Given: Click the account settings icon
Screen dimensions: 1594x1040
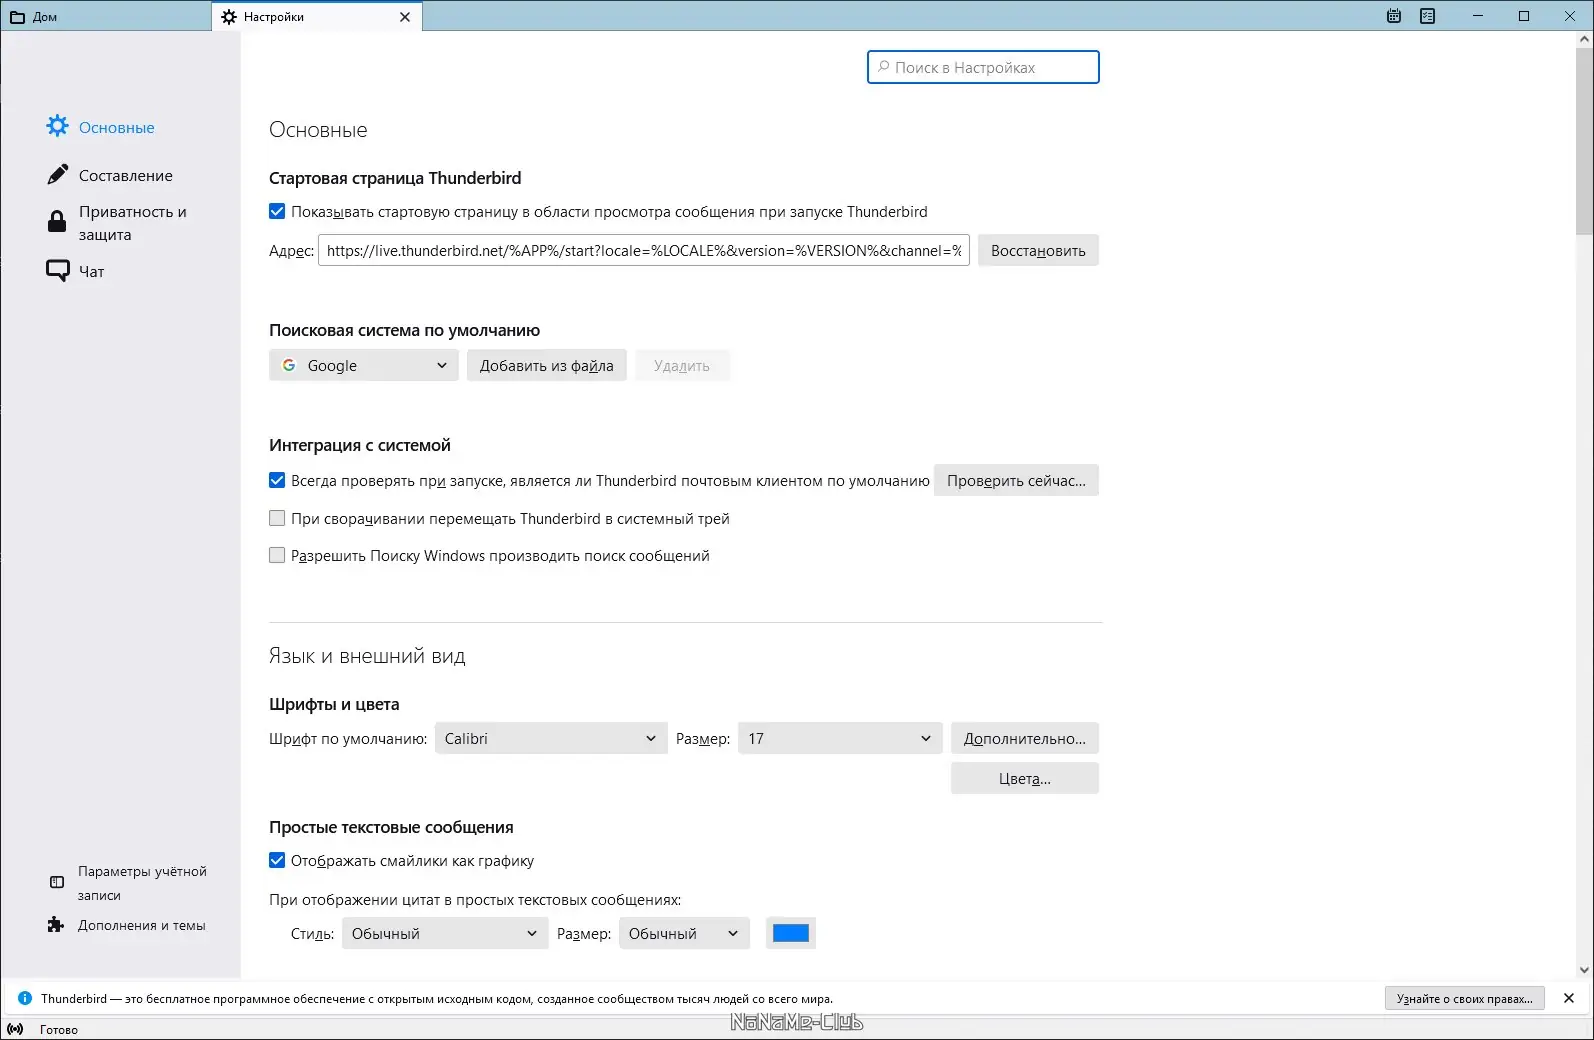Looking at the screenshot, I should click(57, 882).
